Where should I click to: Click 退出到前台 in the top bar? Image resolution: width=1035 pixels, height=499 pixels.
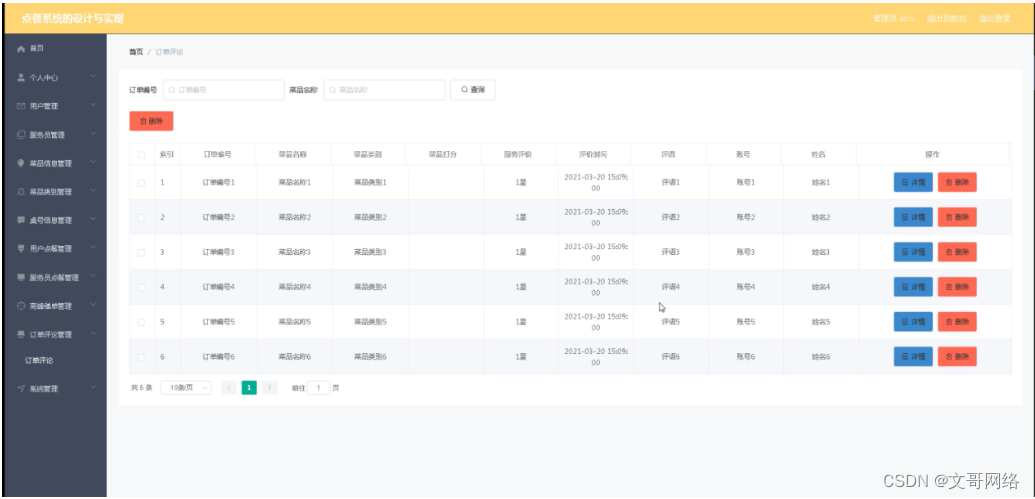(947, 18)
